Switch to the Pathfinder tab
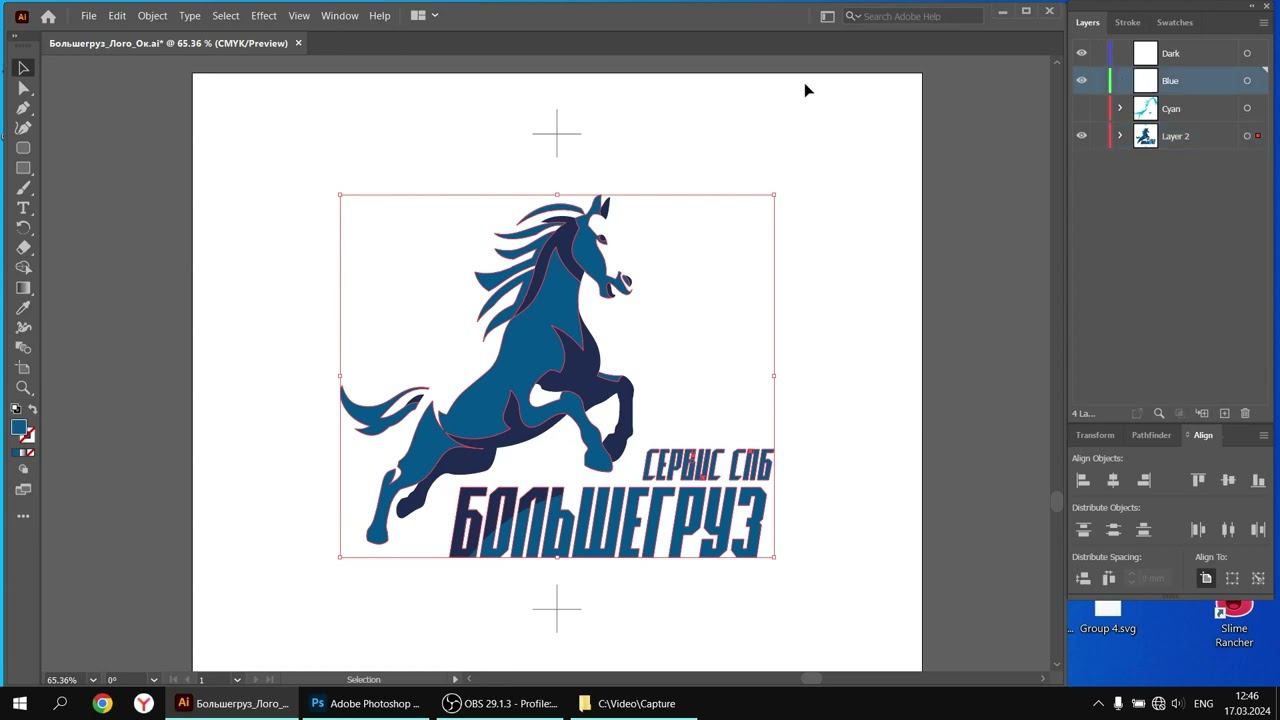This screenshot has width=1280, height=720. [1151, 435]
